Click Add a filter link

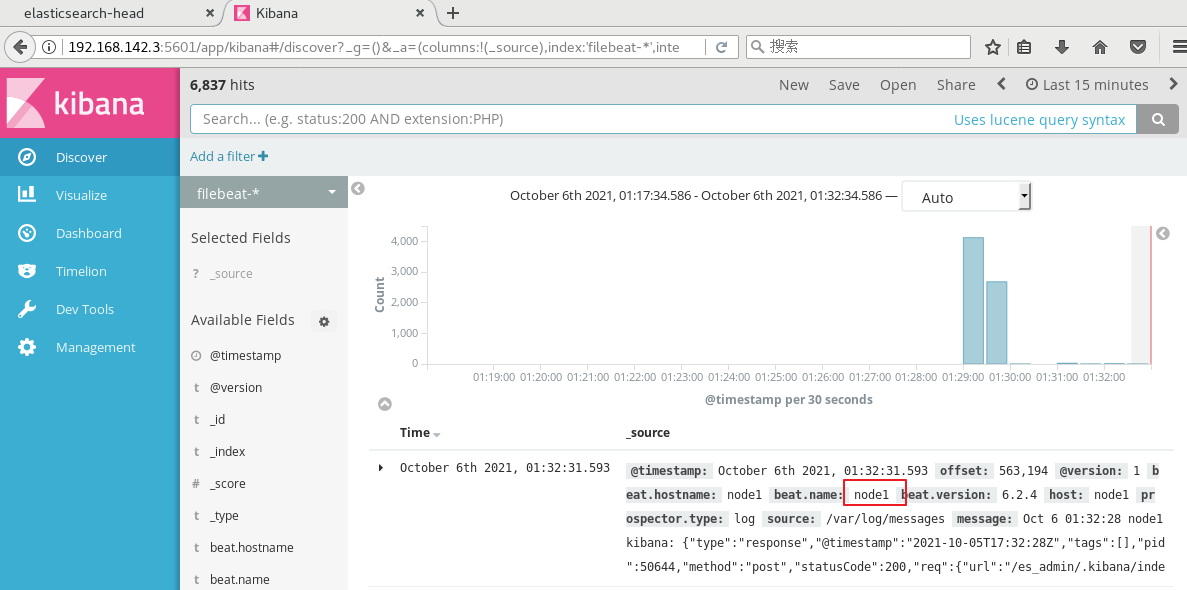pyautogui.click(x=229, y=156)
